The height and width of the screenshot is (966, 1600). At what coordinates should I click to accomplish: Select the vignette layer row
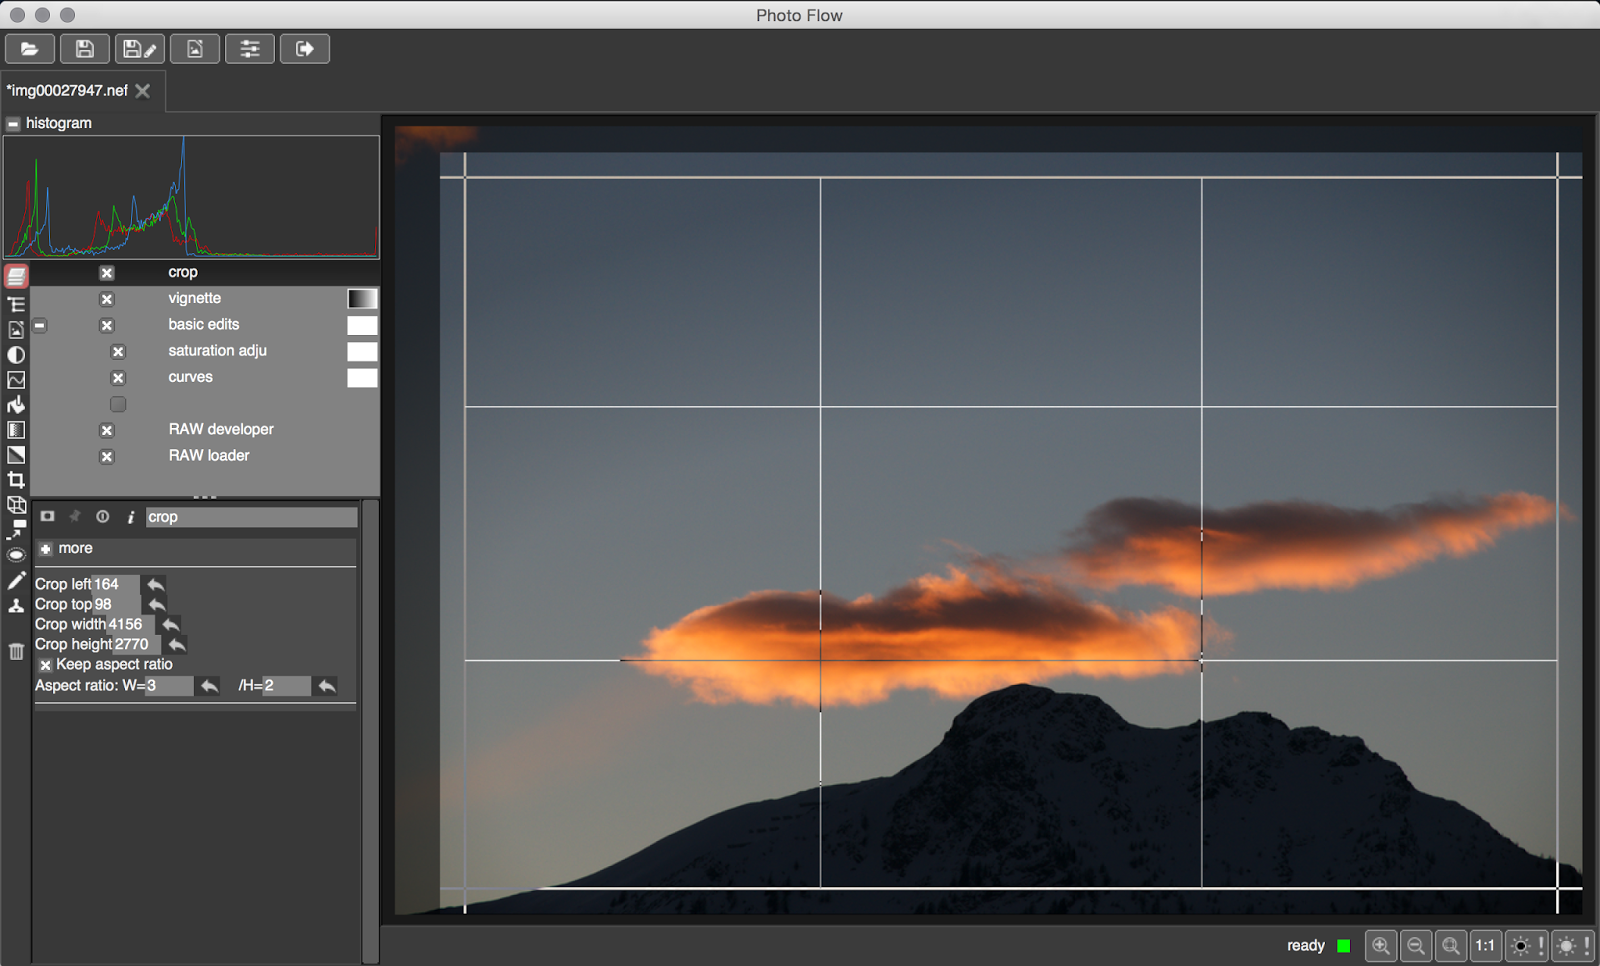coord(205,298)
